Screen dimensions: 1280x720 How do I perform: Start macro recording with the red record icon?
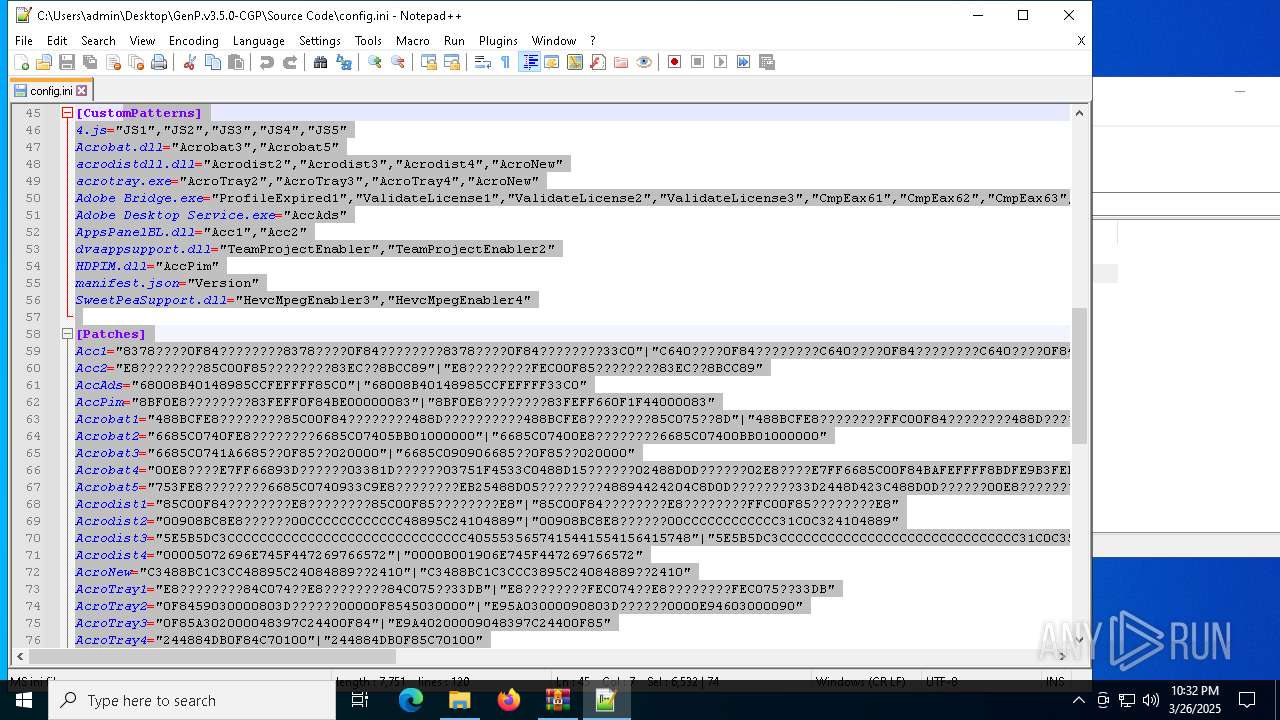(x=674, y=62)
